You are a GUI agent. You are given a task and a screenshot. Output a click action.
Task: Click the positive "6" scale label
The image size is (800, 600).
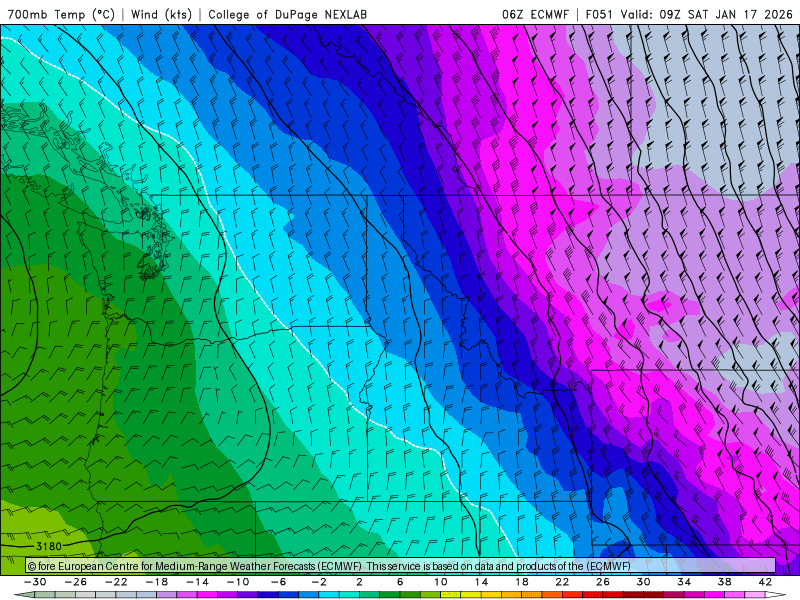click(x=400, y=582)
